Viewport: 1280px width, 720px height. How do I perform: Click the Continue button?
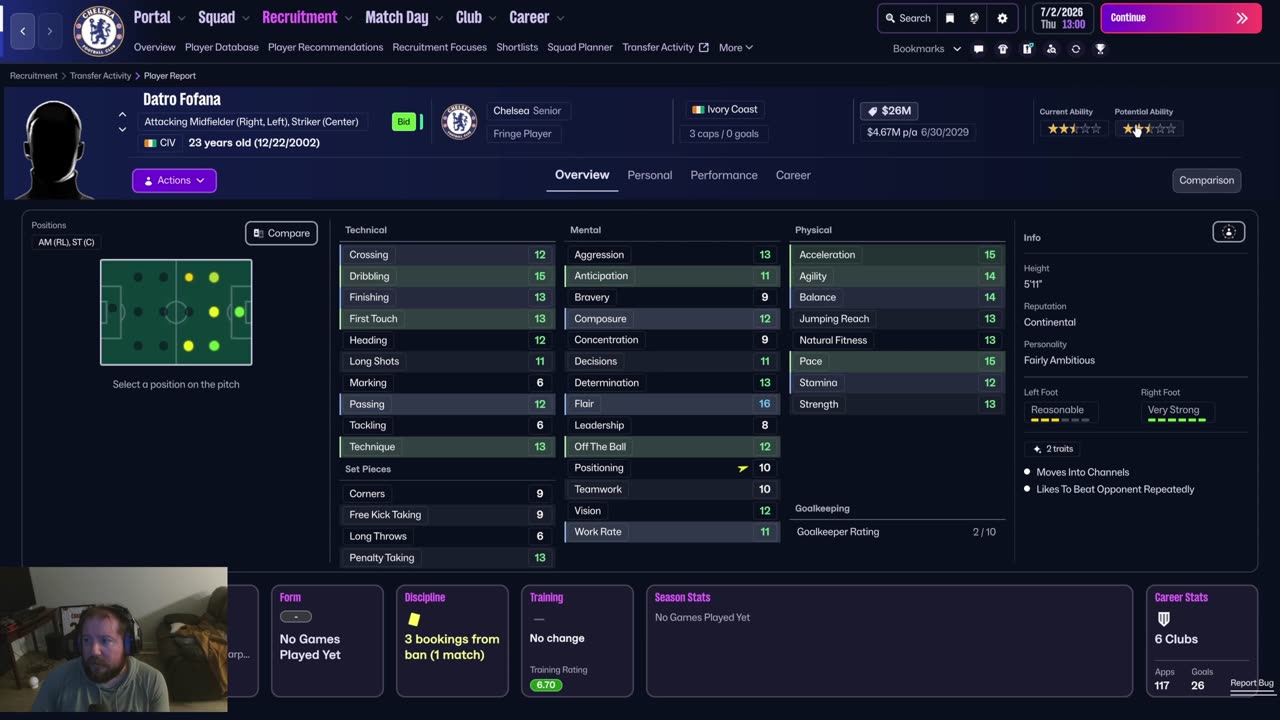click(x=1181, y=18)
